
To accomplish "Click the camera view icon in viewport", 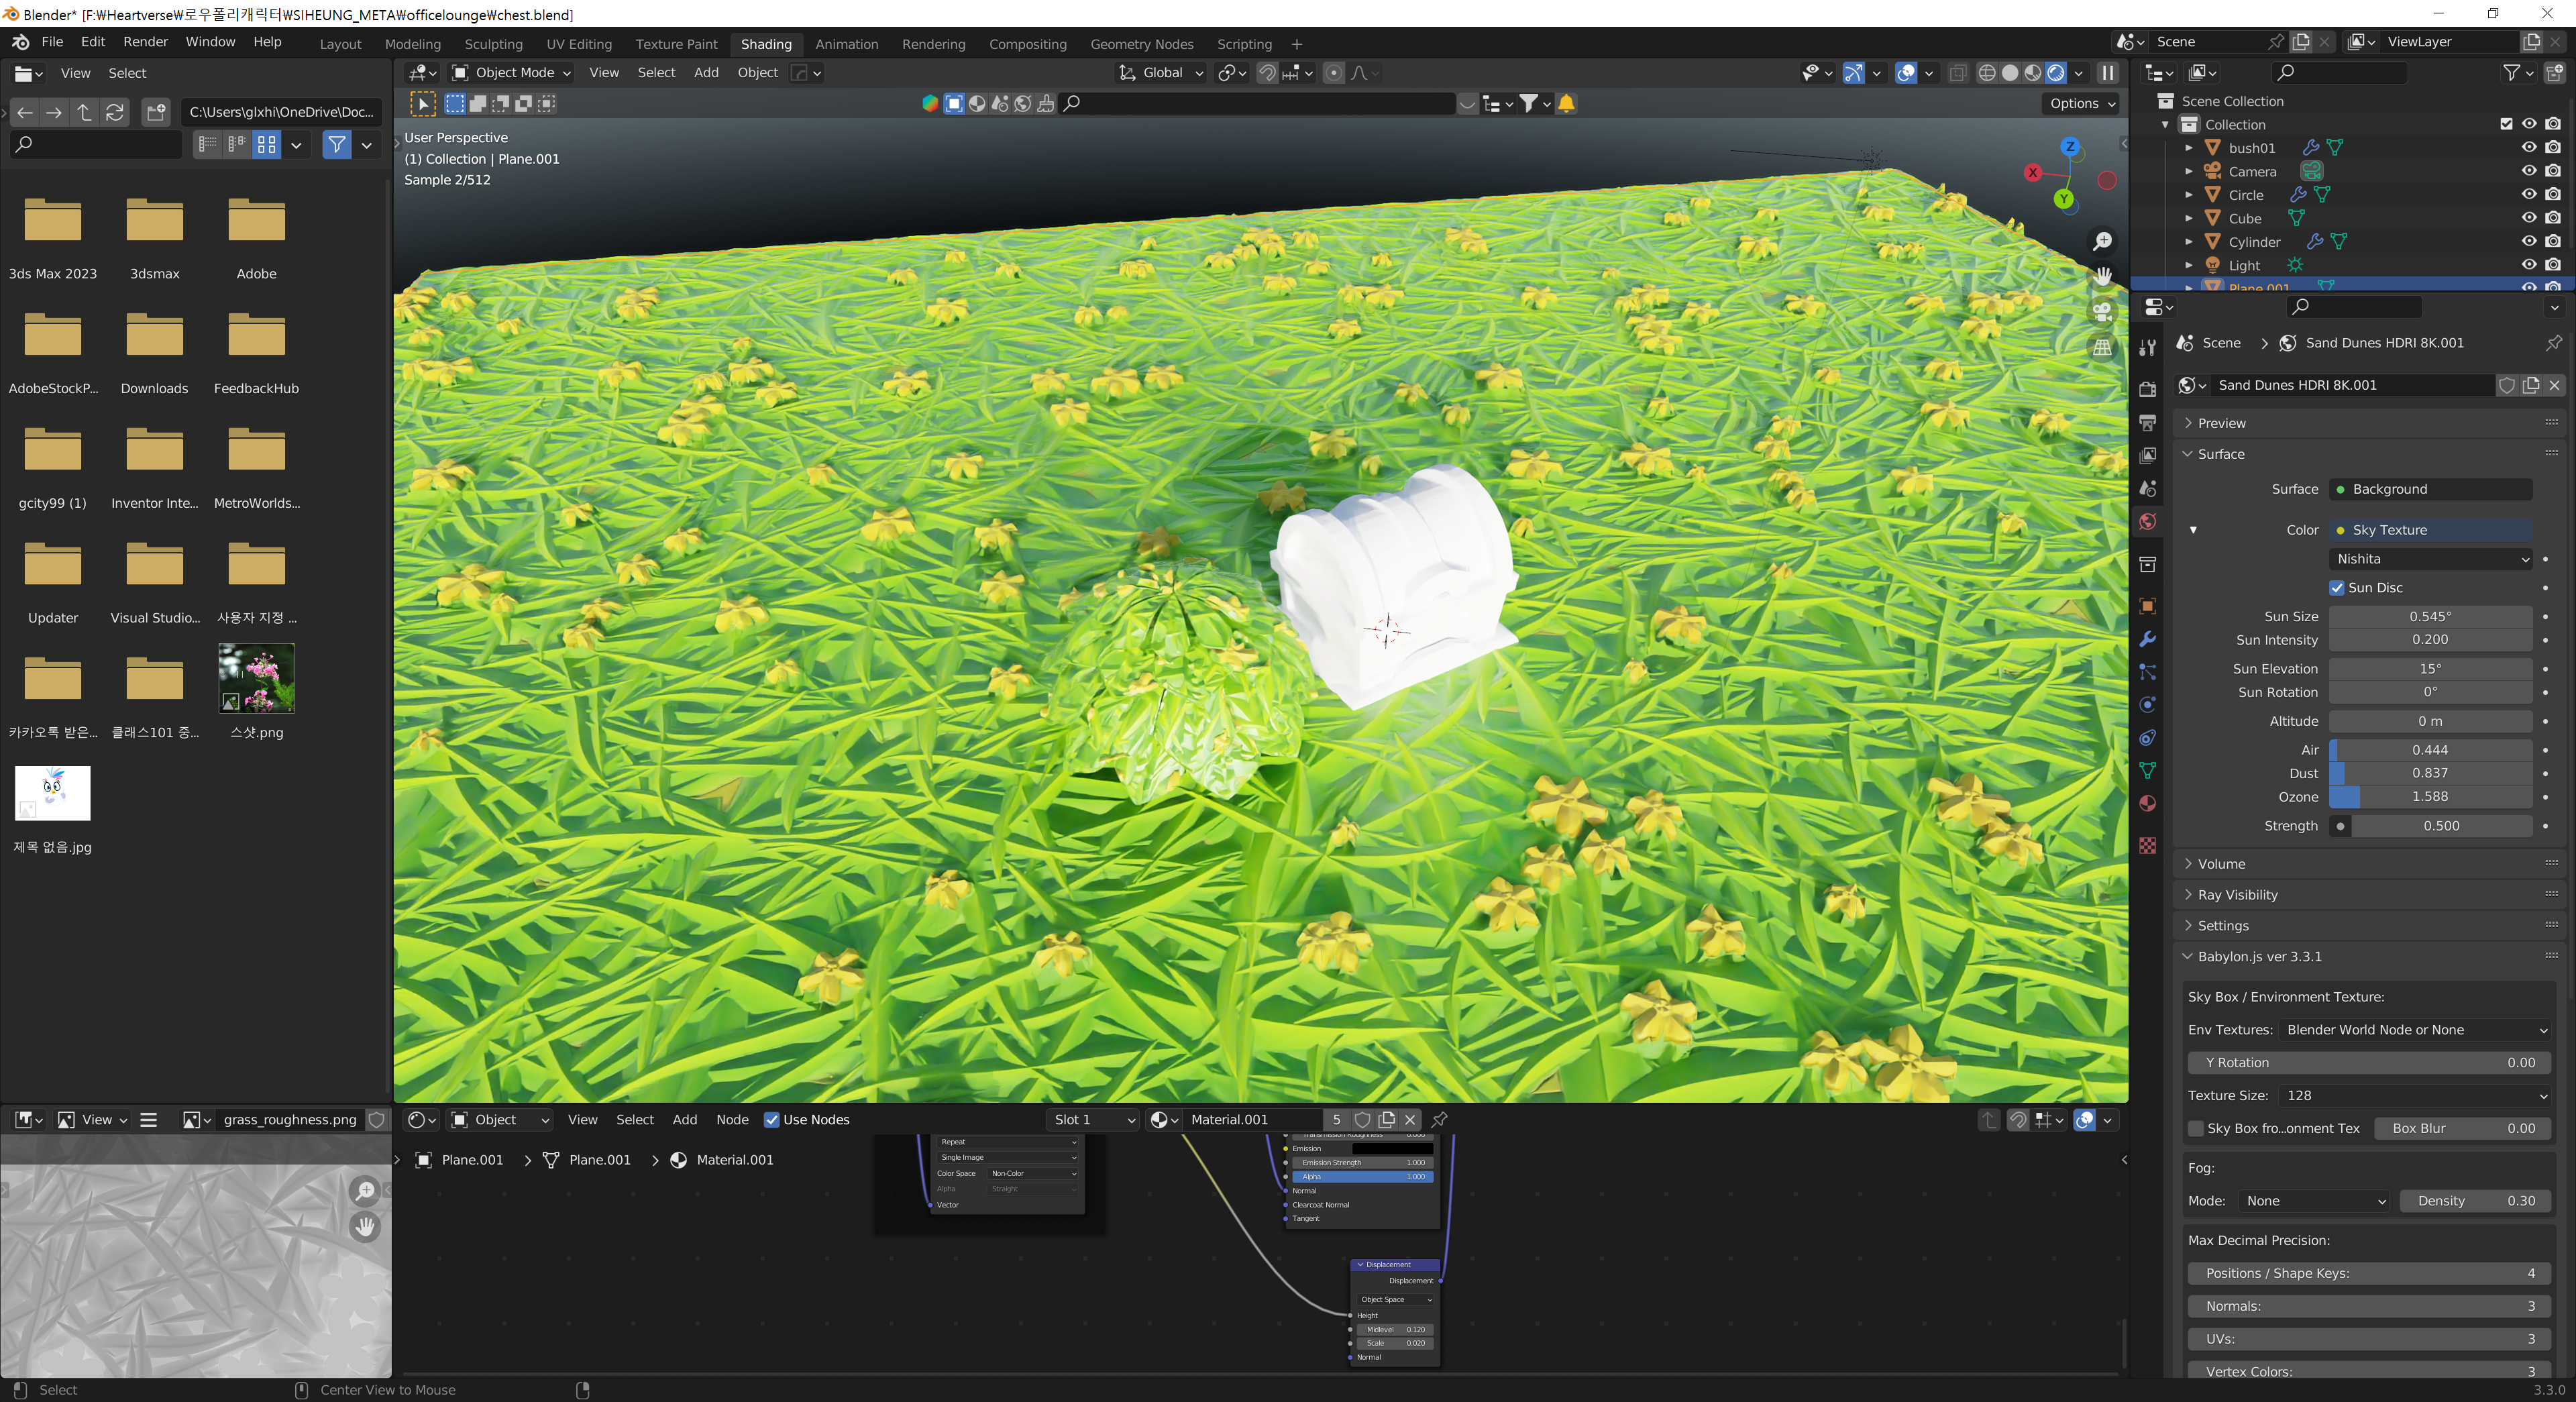I will point(2102,312).
